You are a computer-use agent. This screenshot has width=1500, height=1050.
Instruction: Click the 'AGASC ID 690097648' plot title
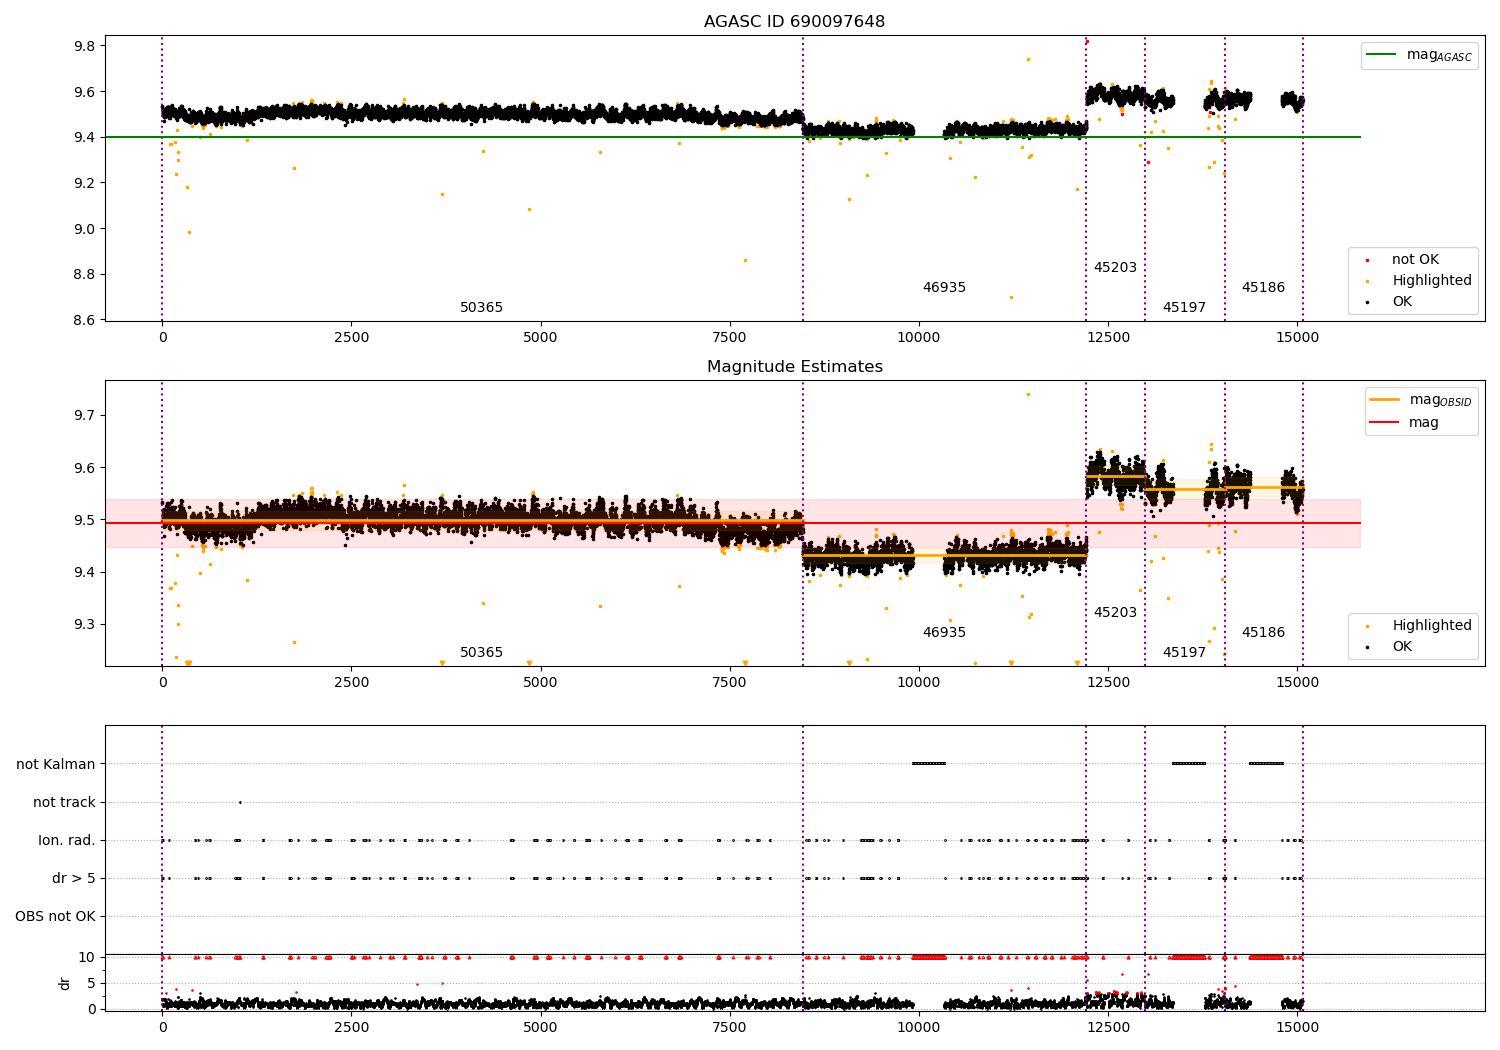point(794,21)
